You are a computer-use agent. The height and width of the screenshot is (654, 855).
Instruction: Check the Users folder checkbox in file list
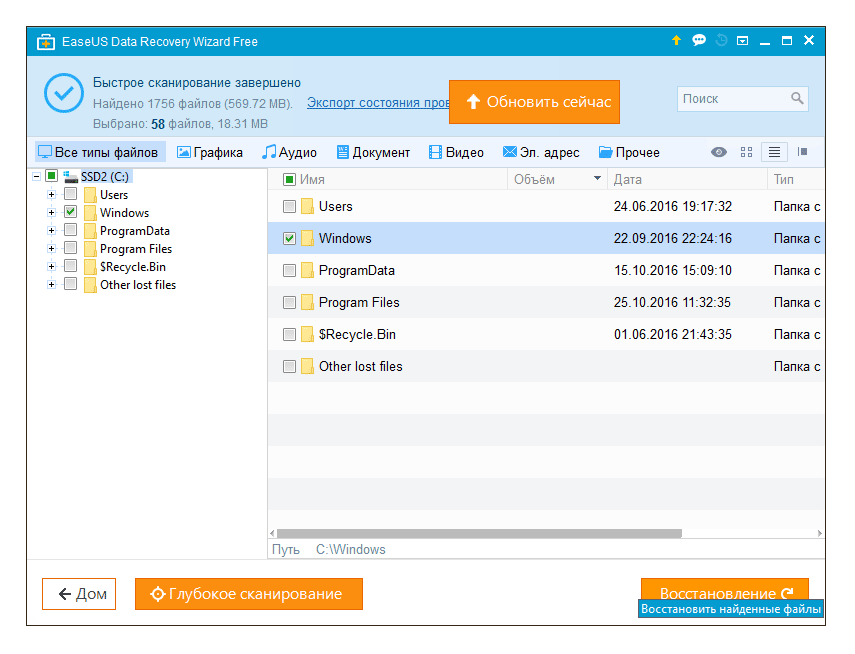(289, 207)
